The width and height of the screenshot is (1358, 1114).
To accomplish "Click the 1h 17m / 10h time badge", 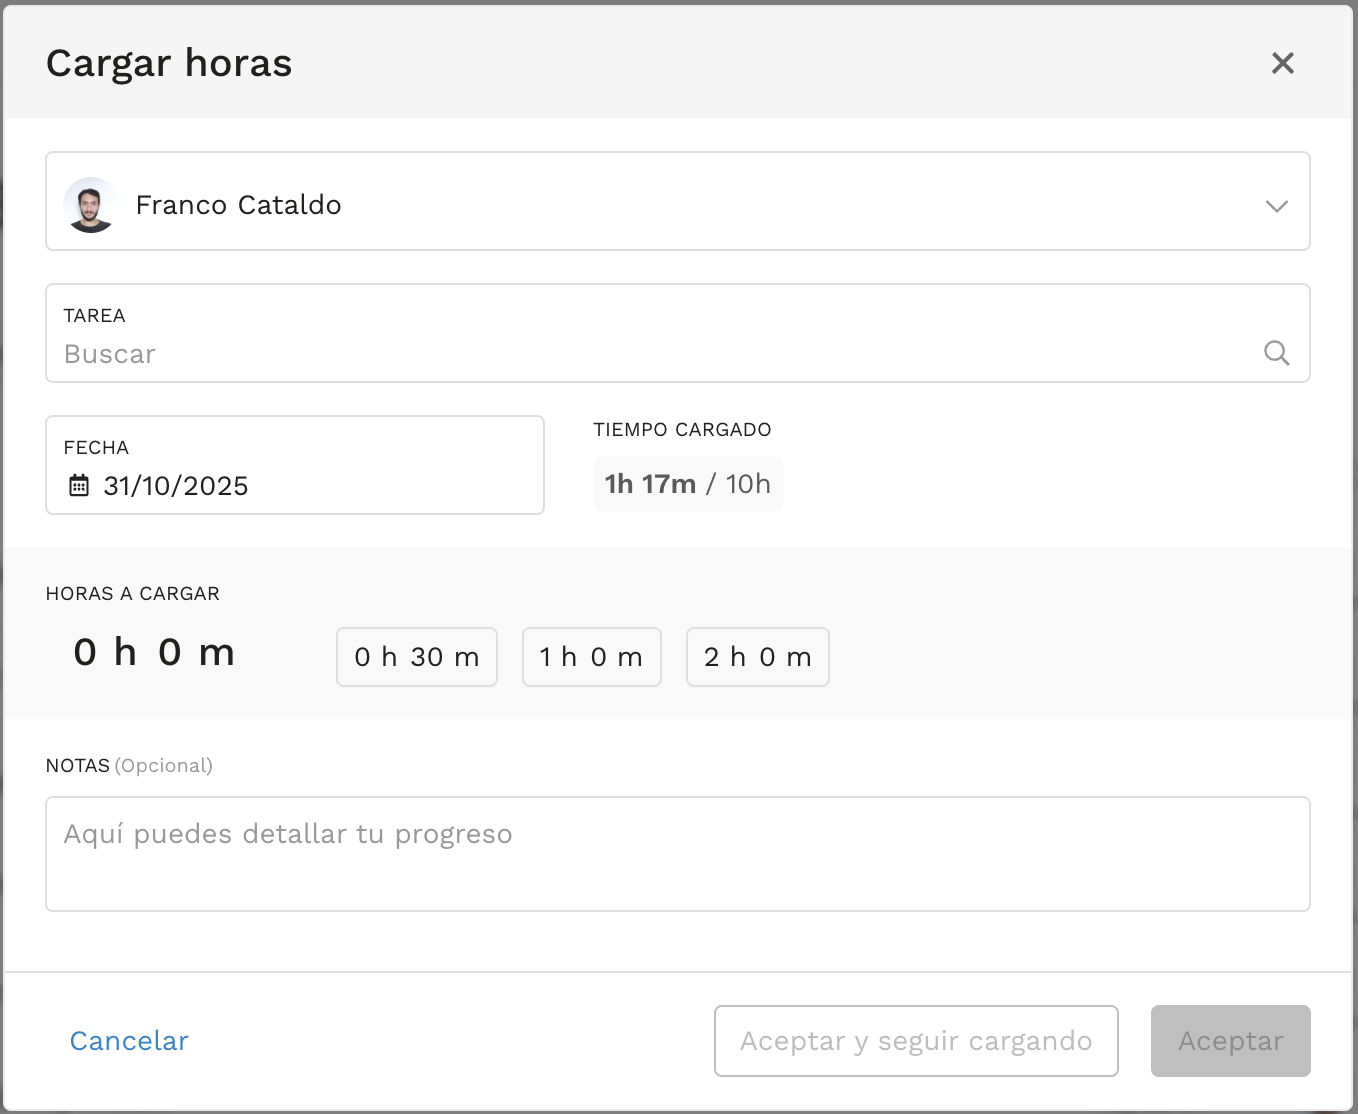I will click(688, 484).
